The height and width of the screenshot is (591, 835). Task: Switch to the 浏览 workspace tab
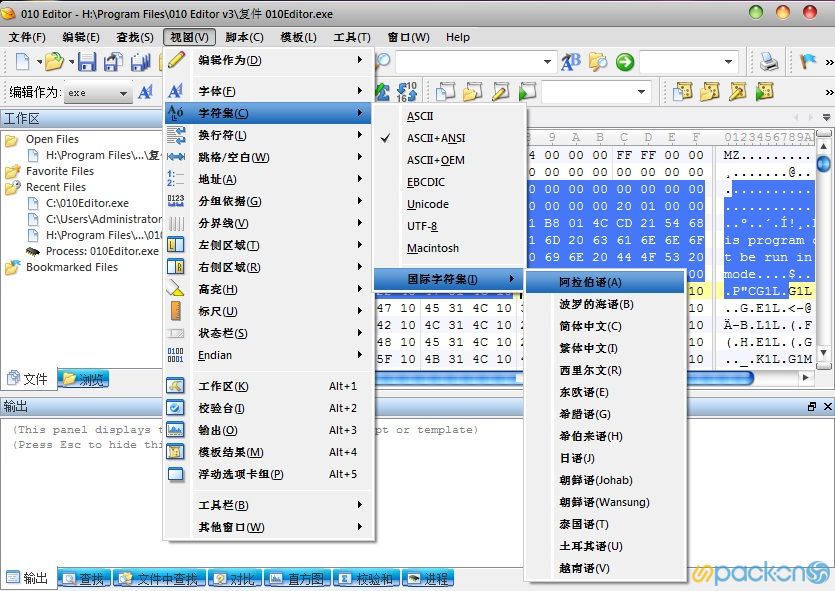click(84, 379)
